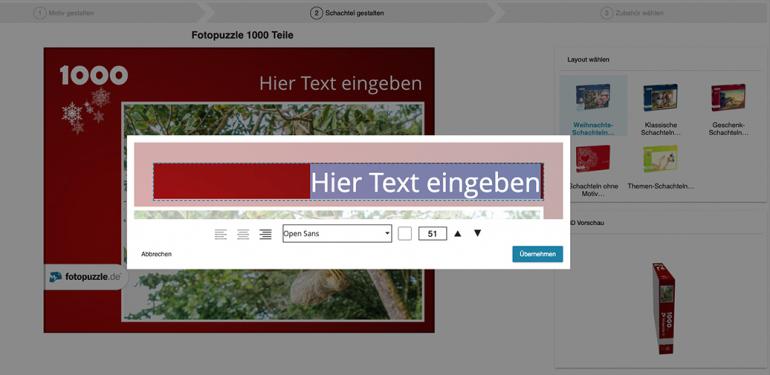
Task: Apply changes with Übernehmen button
Action: click(538, 254)
